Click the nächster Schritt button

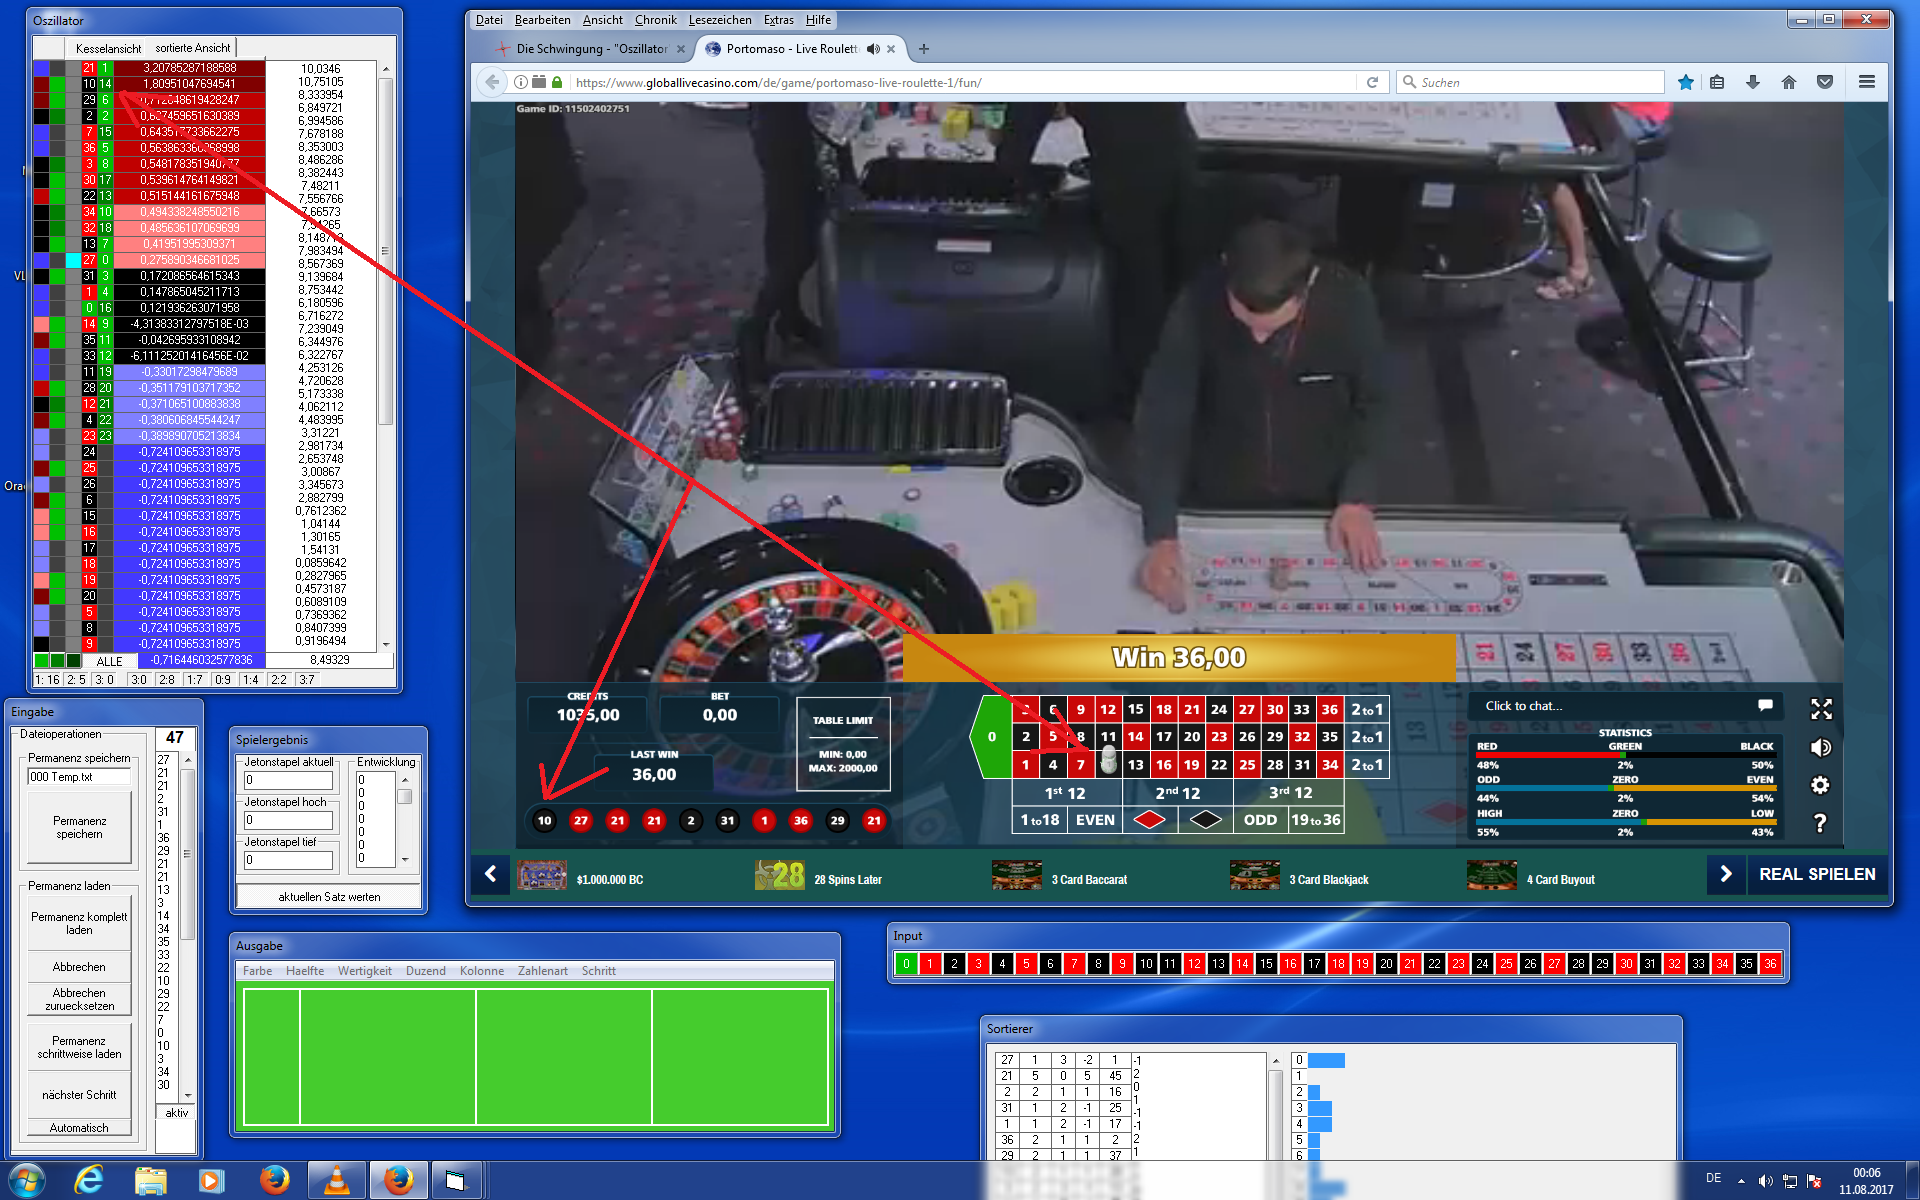(79, 1095)
